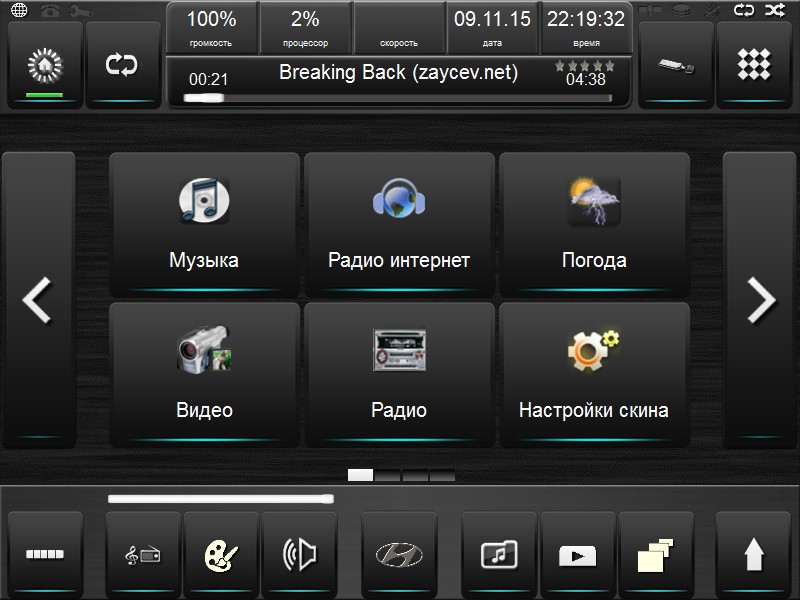This screenshot has width=800, height=600.
Task: Click the 100% громкость volume box
Action: pyautogui.click(x=211, y=28)
